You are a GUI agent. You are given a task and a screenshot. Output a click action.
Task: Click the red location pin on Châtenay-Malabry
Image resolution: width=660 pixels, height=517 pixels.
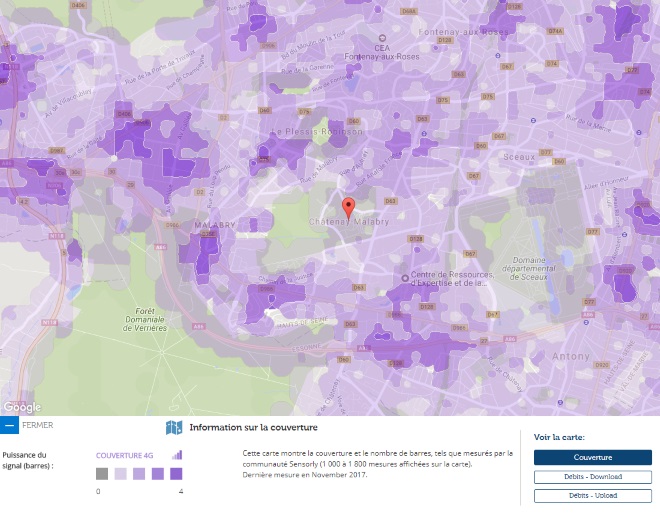pyautogui.click(x=348, y=208)
